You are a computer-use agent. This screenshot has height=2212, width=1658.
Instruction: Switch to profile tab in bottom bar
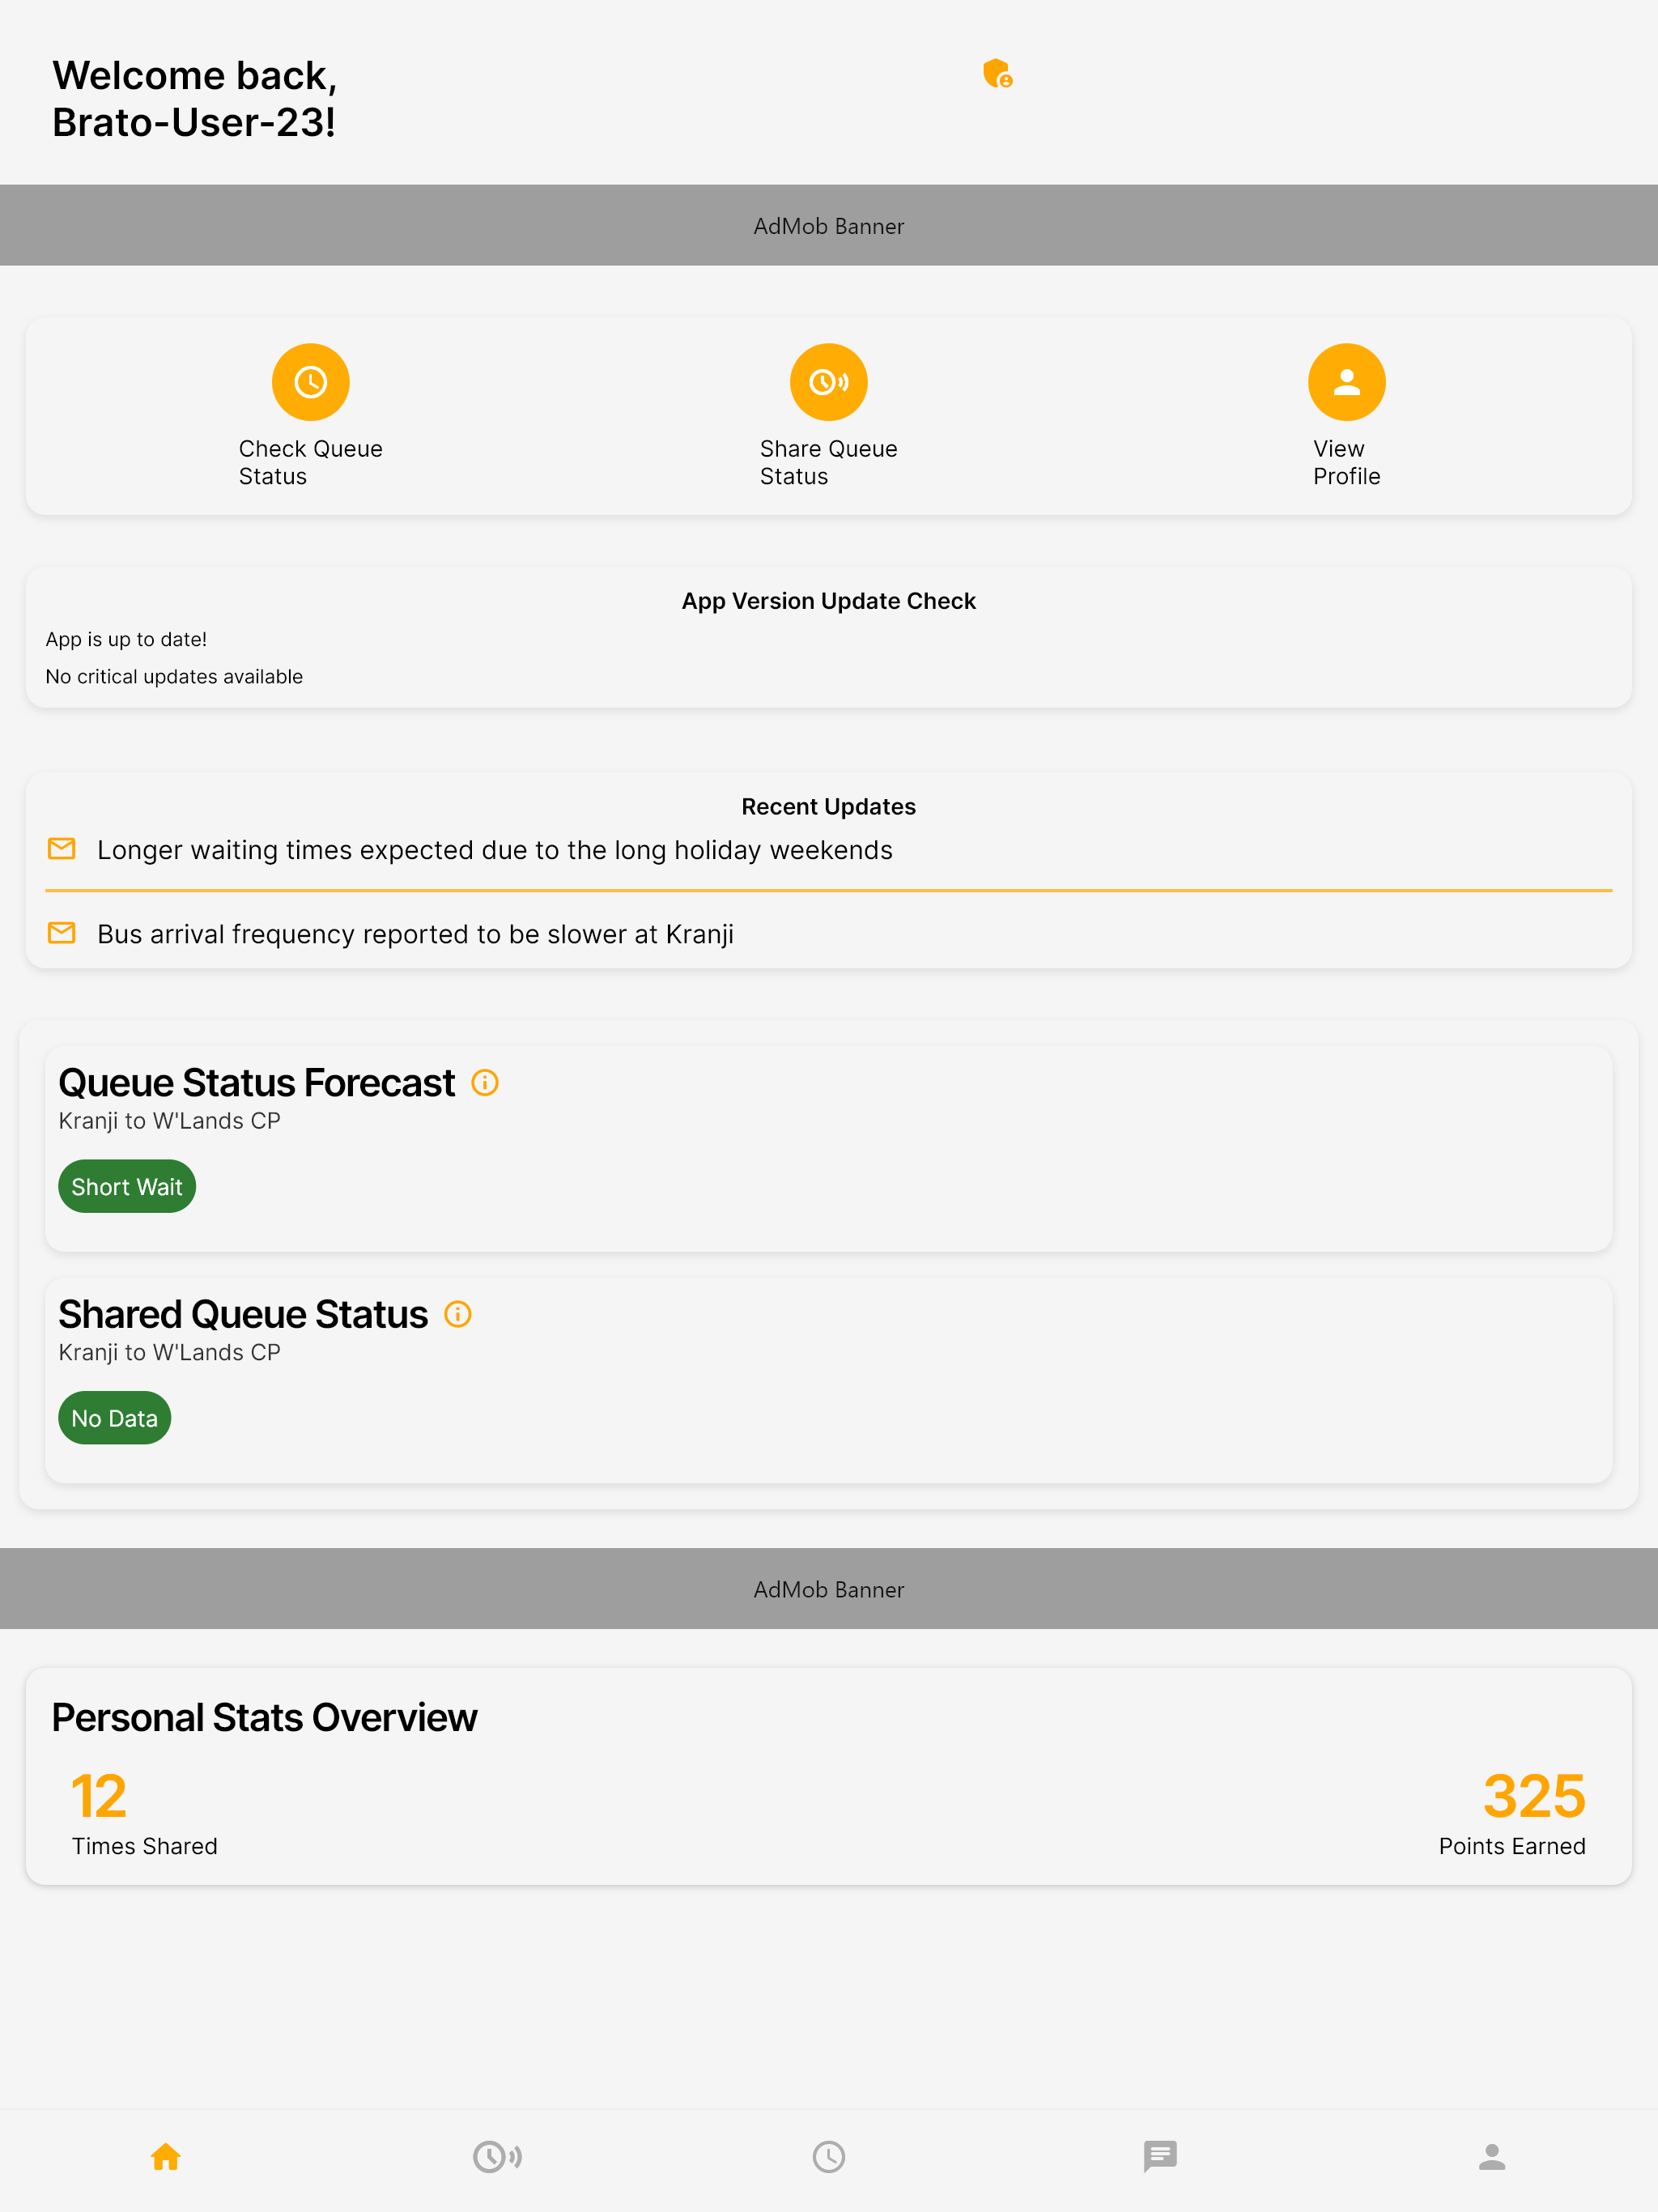point(1492,2157)
